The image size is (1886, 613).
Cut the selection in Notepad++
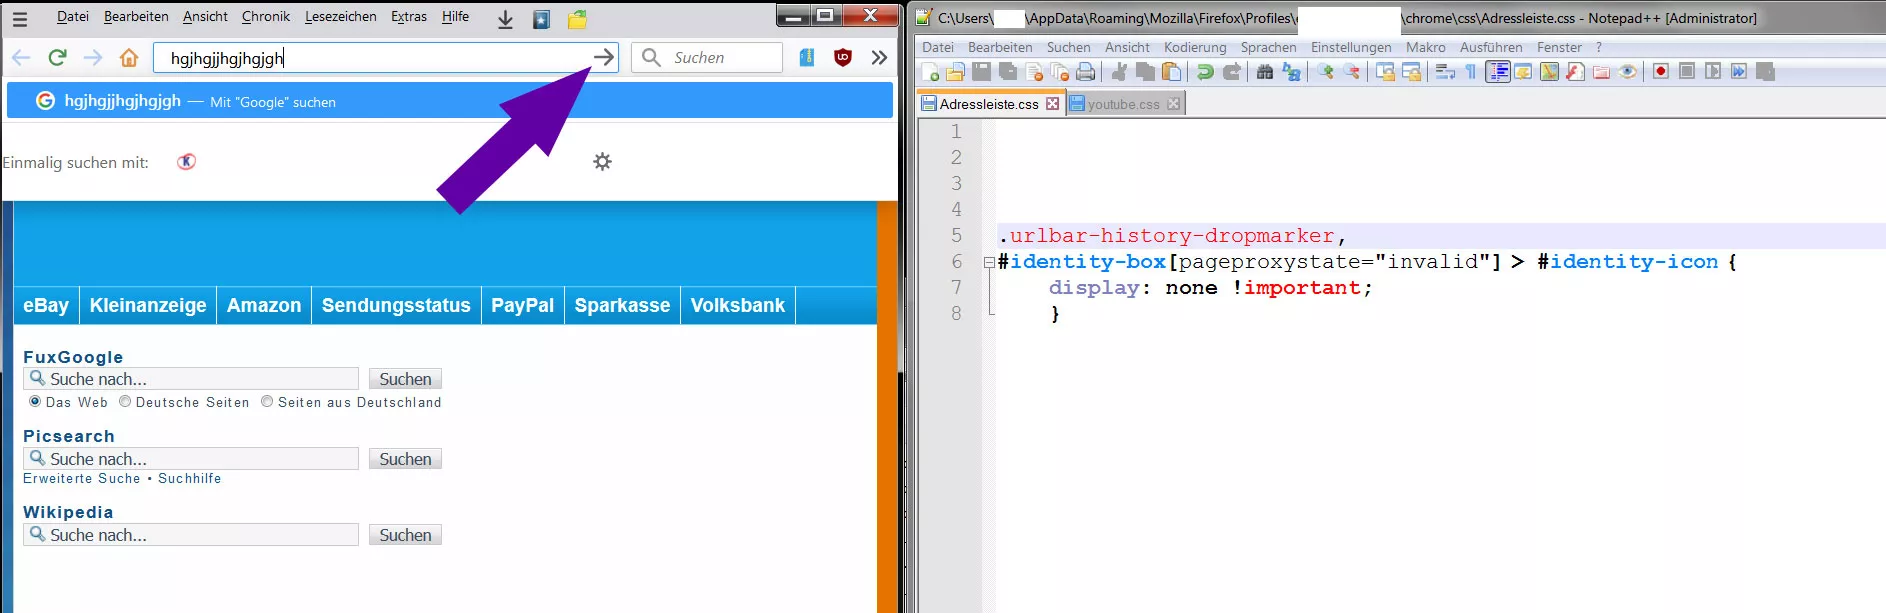(x=1119, y=72)
